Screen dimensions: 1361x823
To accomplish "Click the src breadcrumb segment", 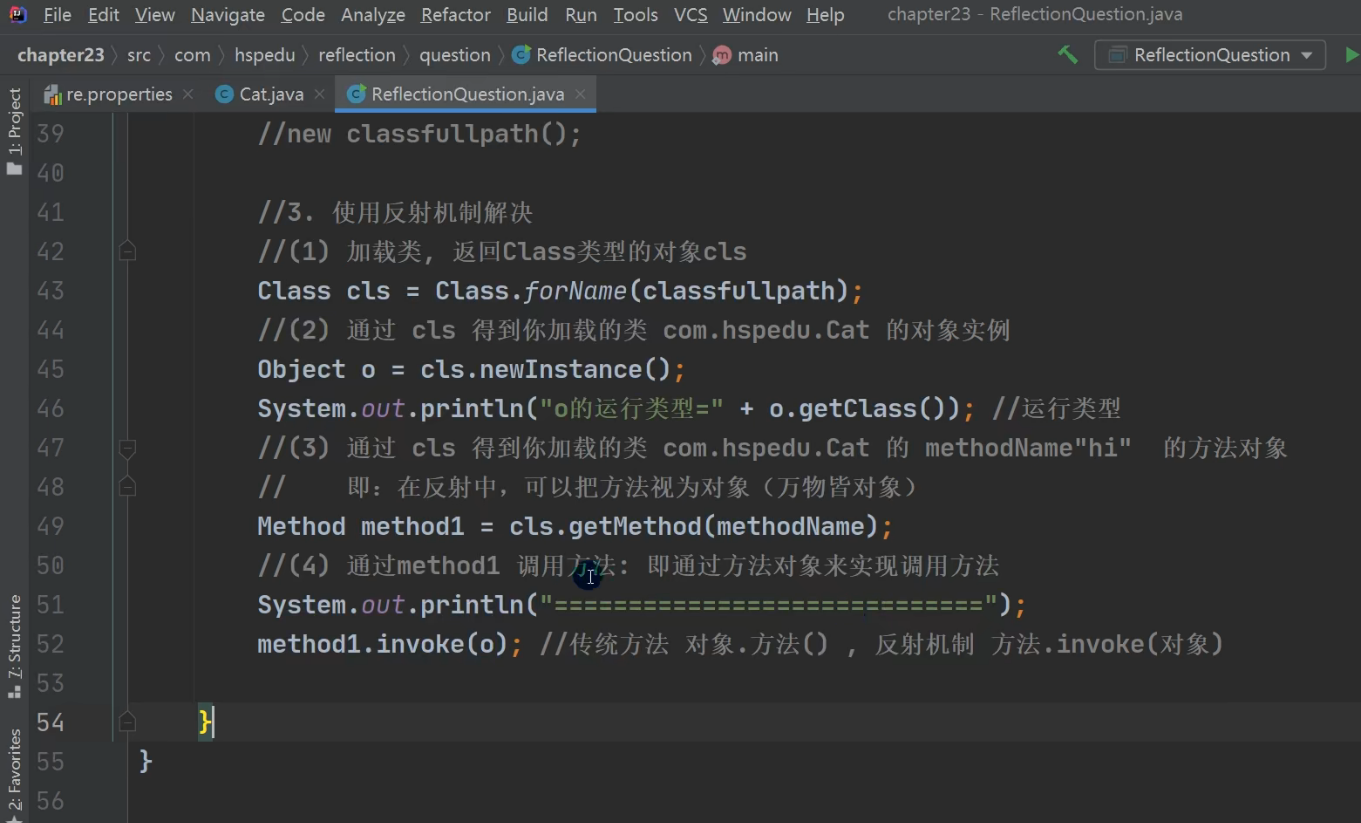I will (x=139, y=55).
